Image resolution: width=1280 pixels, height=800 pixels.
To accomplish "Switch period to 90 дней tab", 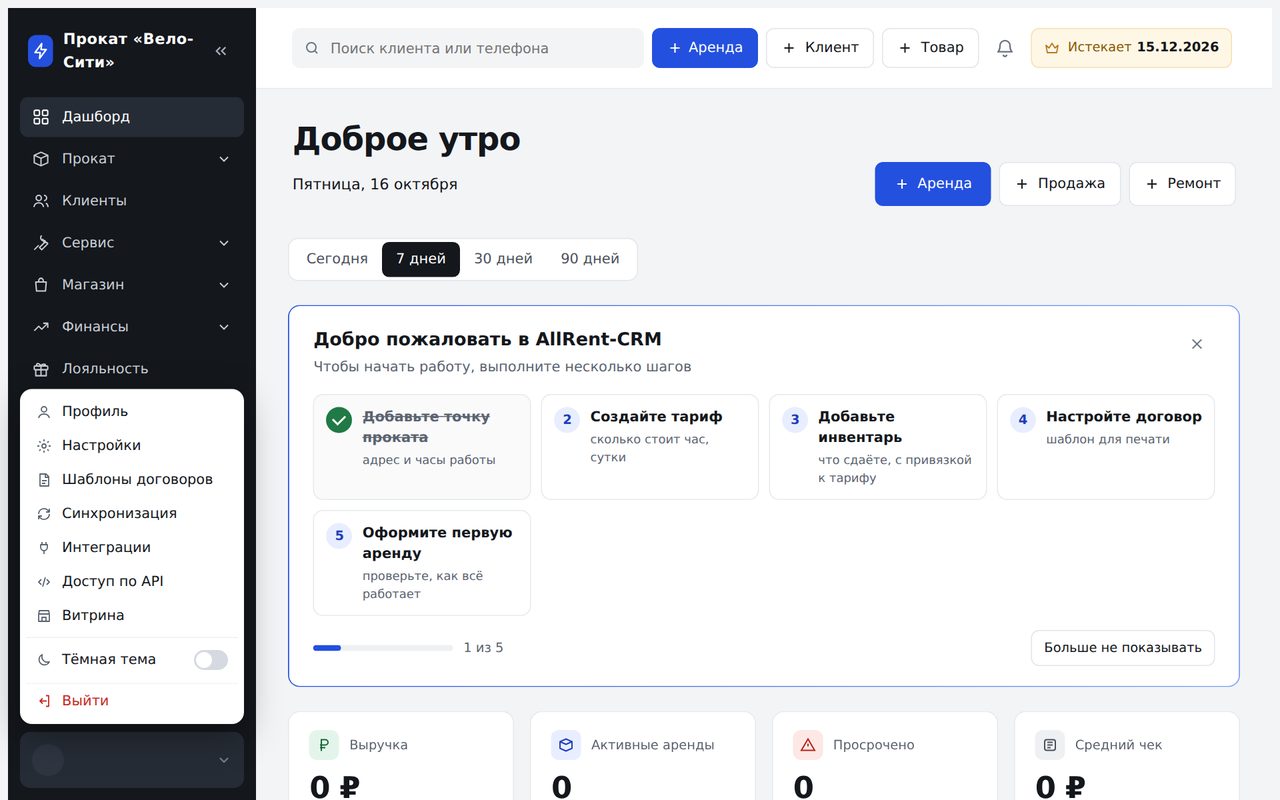I will click(x=590, y=259).
